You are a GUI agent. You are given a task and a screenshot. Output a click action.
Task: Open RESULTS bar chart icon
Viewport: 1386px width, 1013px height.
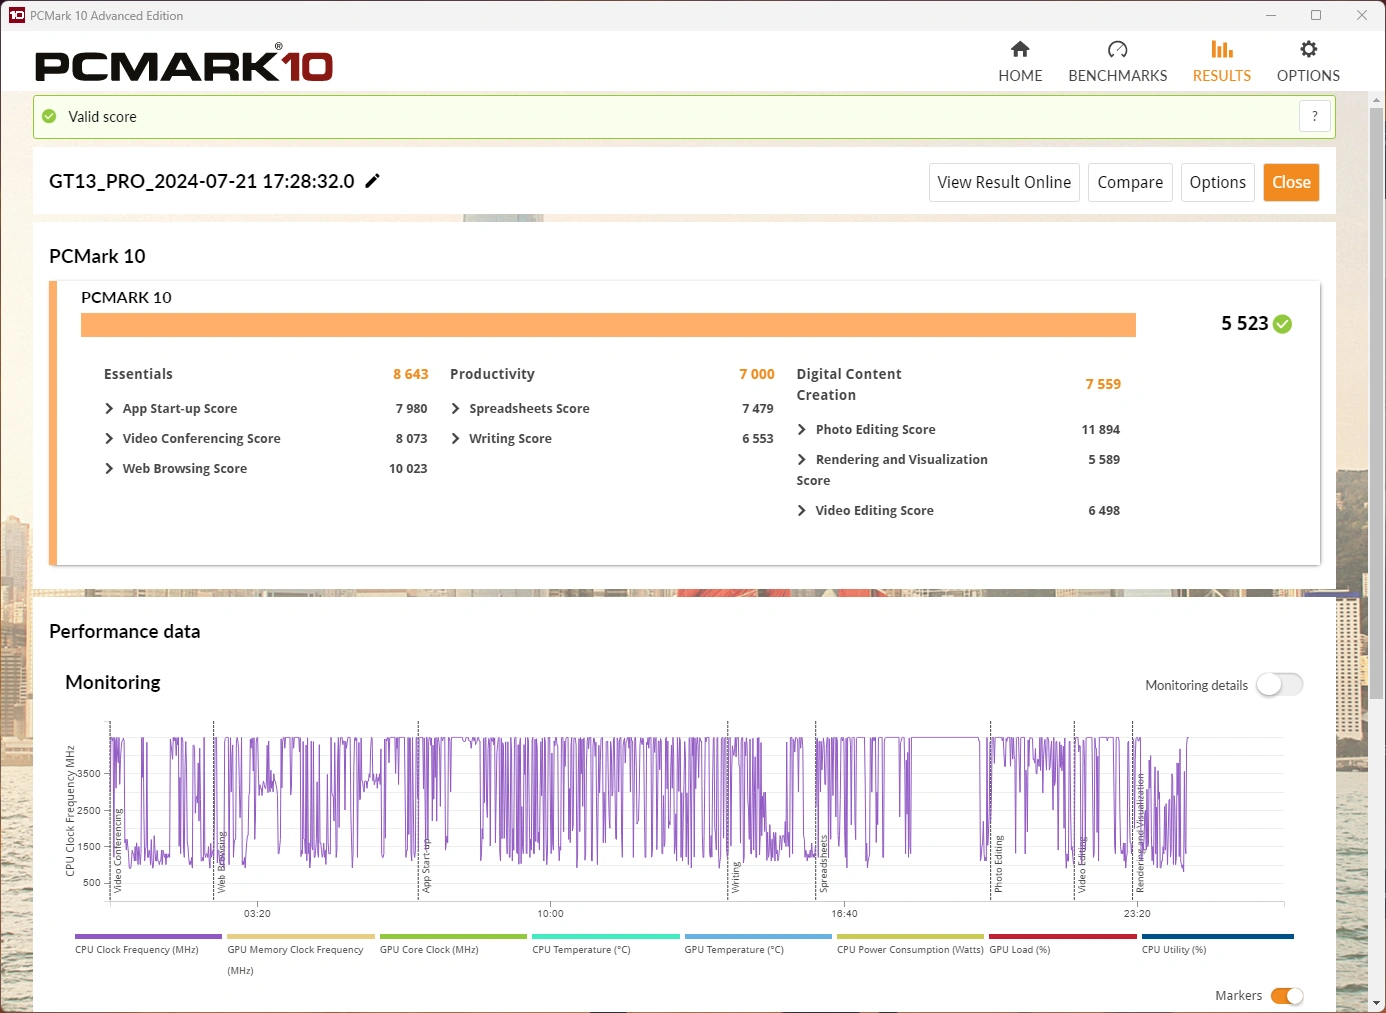1222,49
